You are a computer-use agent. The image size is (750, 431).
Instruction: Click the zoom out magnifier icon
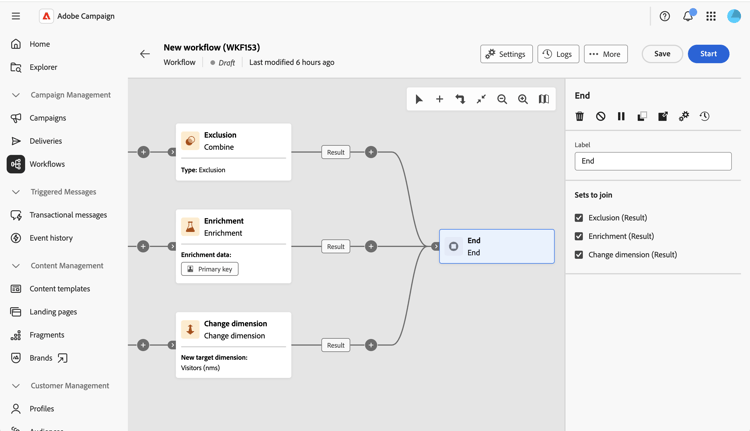(502, 99)
